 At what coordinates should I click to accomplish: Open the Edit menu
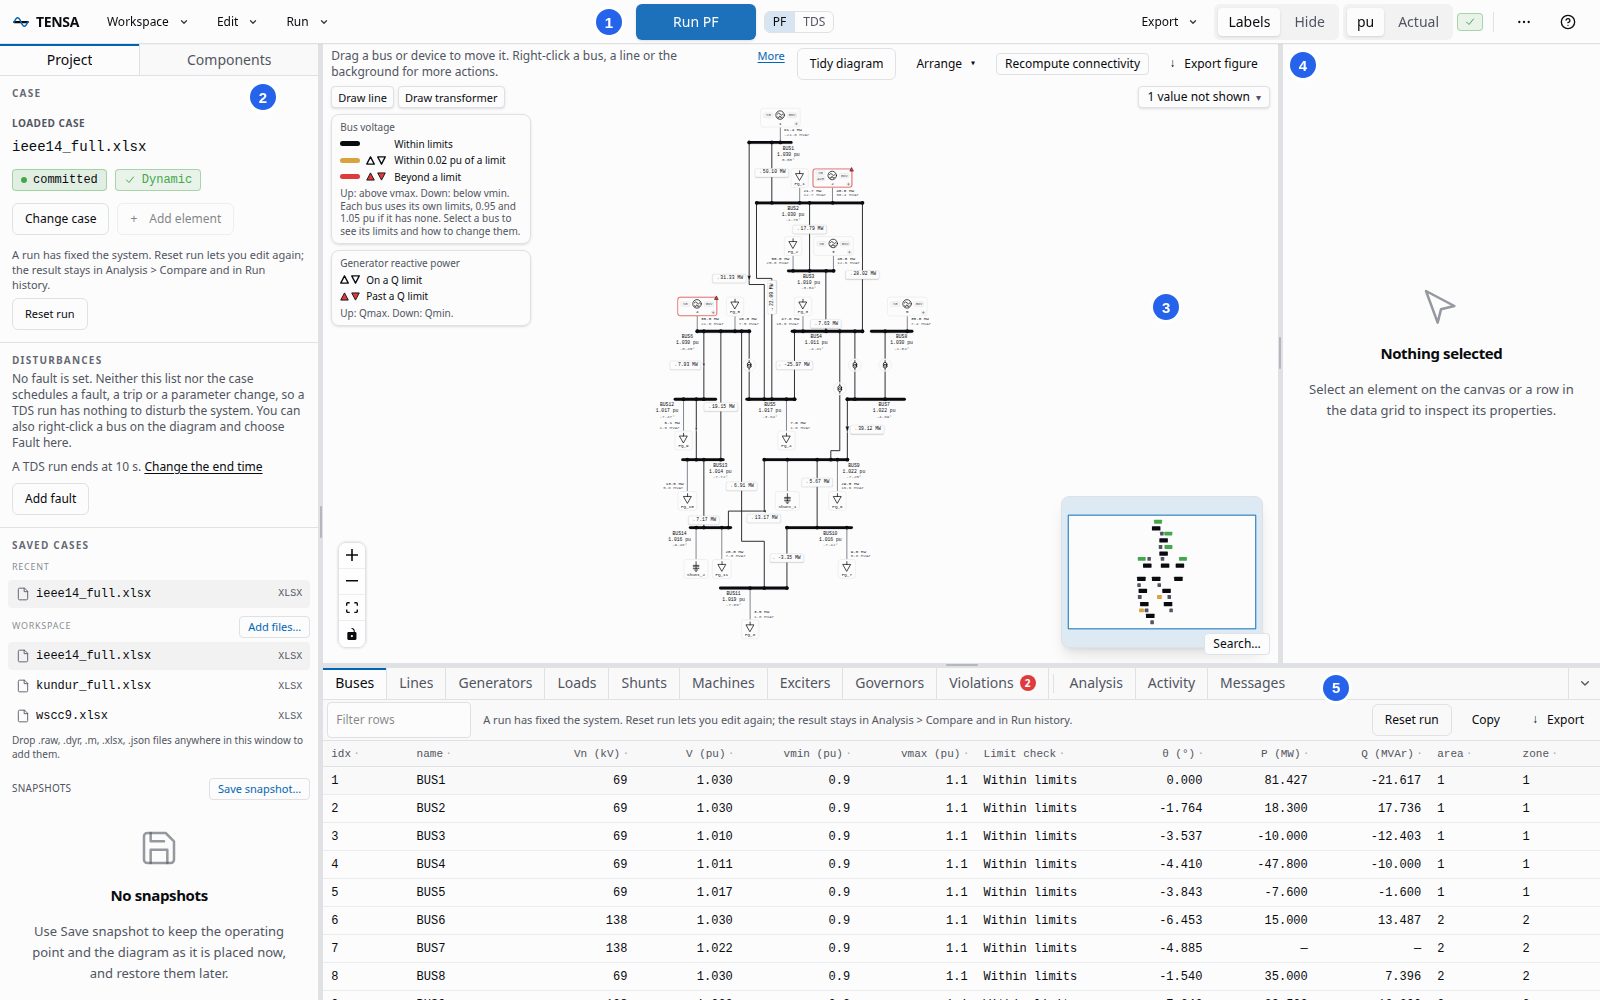click(x=237, y=22)
